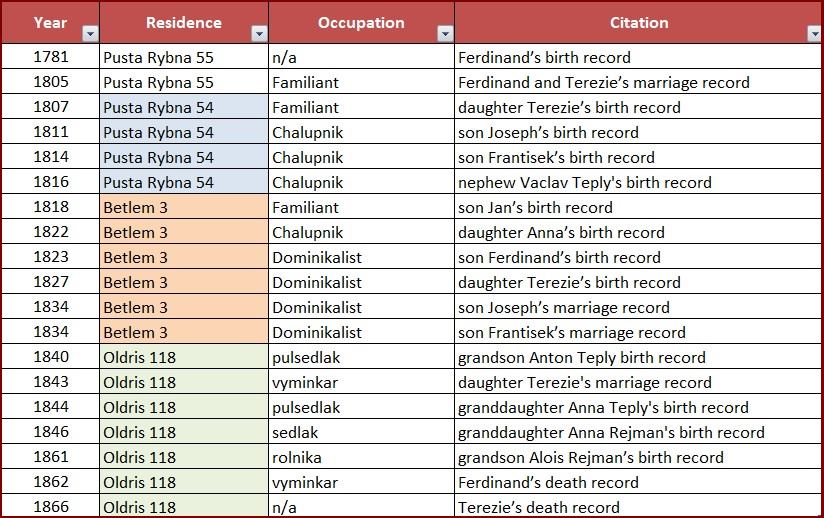Open the Year column filter dropdown
Viewport: 824px width, 518px height.
(90, 34)
